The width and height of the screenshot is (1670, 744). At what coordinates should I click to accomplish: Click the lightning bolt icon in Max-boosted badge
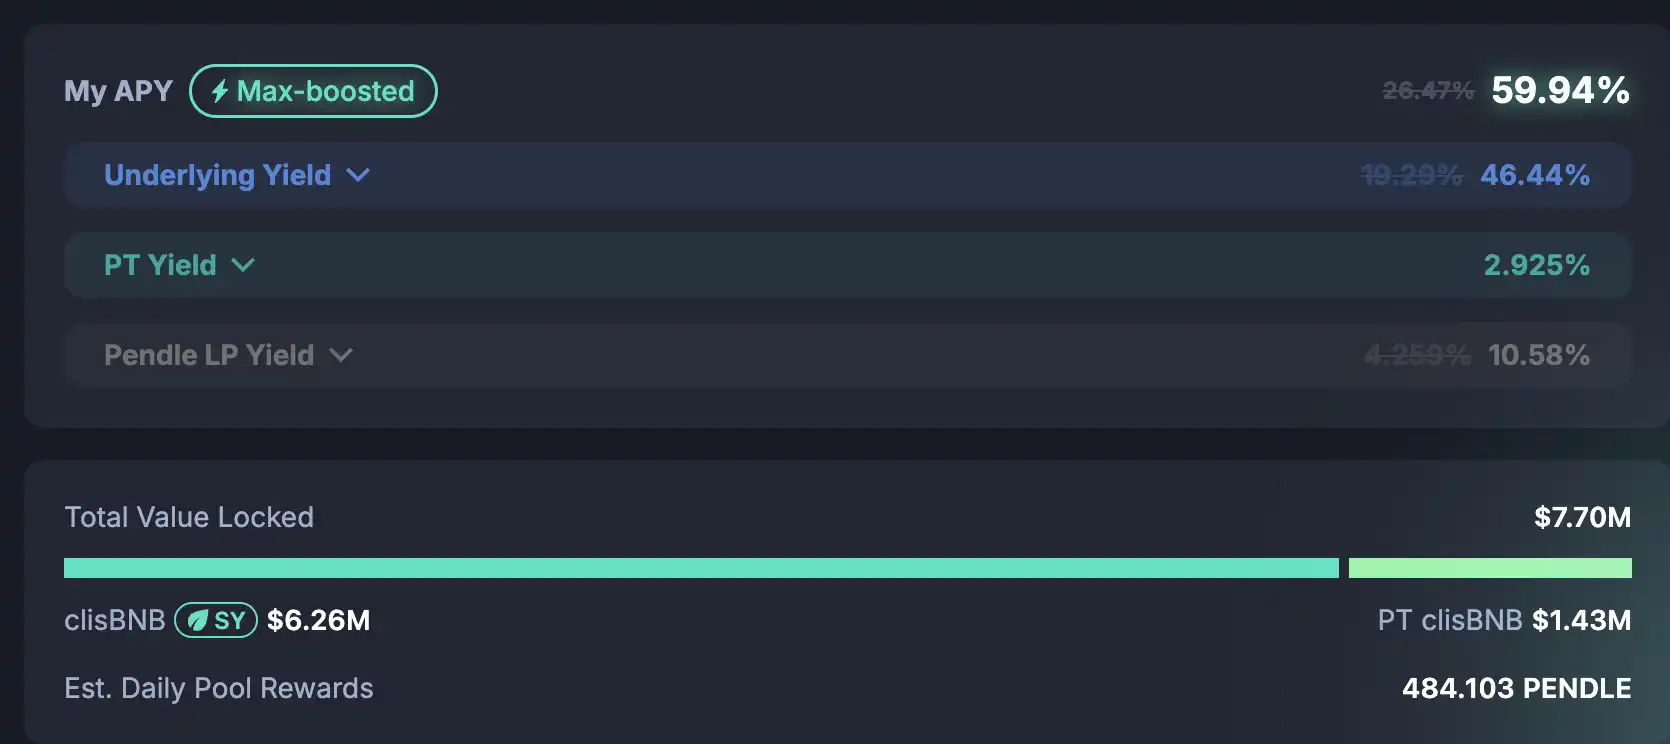click(x=220, y=91)
